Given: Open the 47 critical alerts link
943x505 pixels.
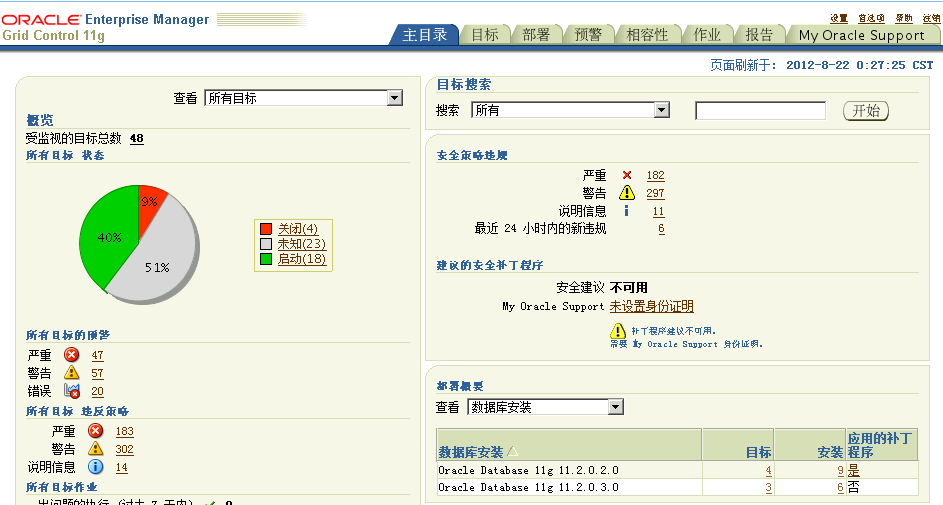Looking at the screenshot, I should (97, 355).
